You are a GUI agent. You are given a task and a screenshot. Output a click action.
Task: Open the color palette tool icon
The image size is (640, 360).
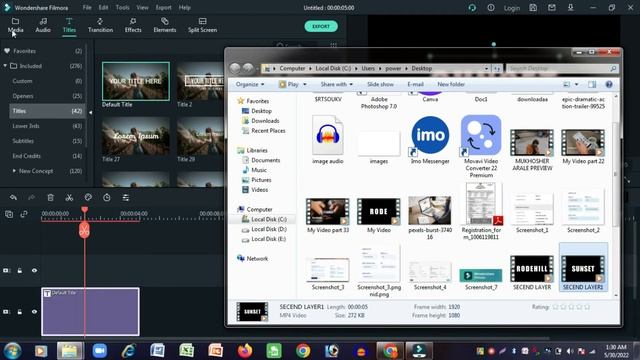pyautogui.click(x=88, y=198)
